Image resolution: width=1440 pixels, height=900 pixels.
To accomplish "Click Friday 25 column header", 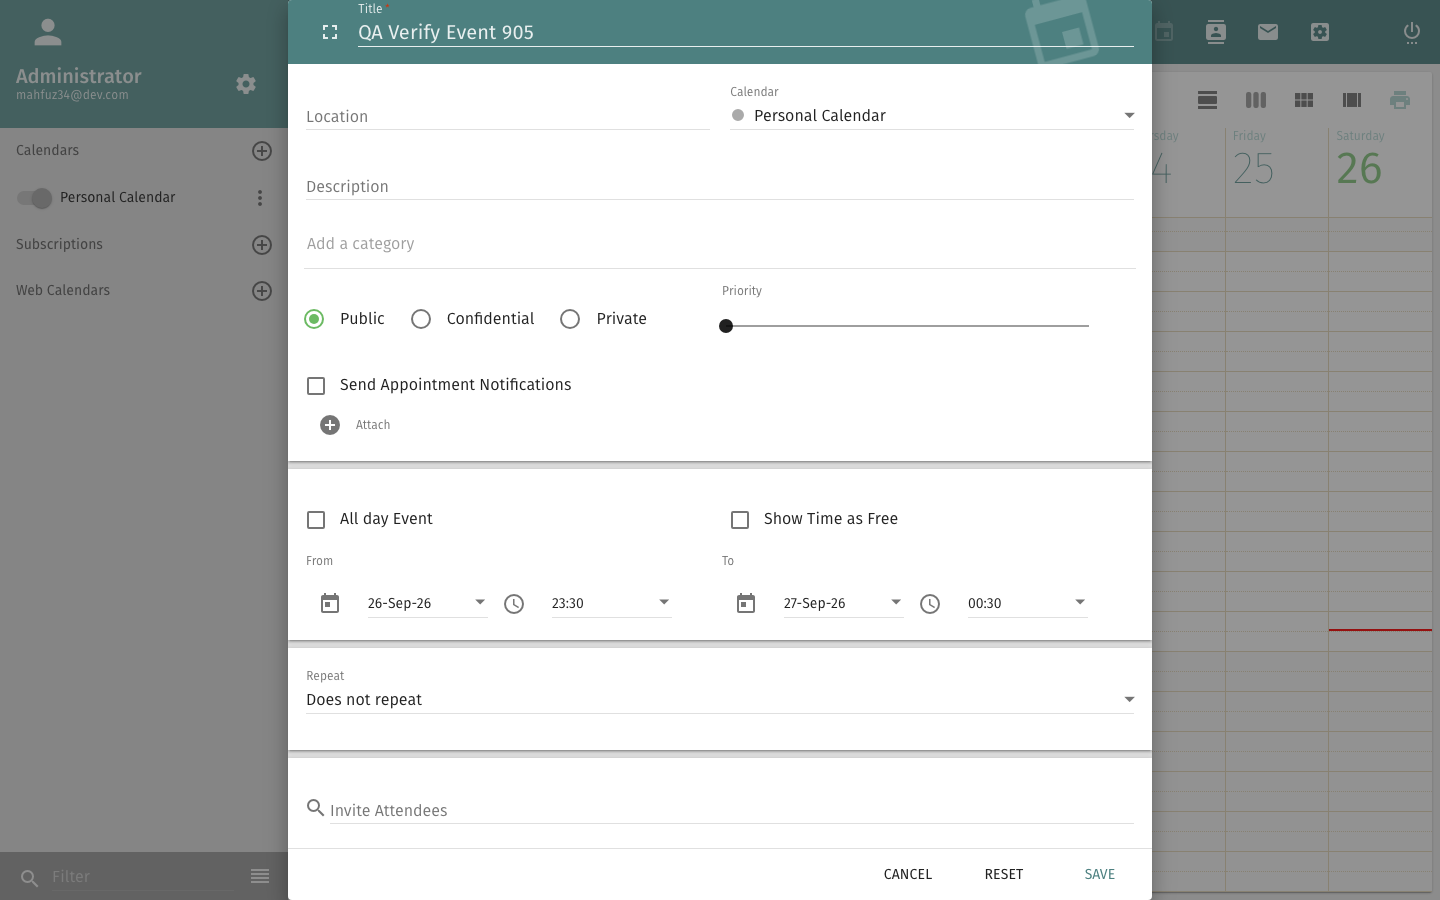I will click(1277, 160).
